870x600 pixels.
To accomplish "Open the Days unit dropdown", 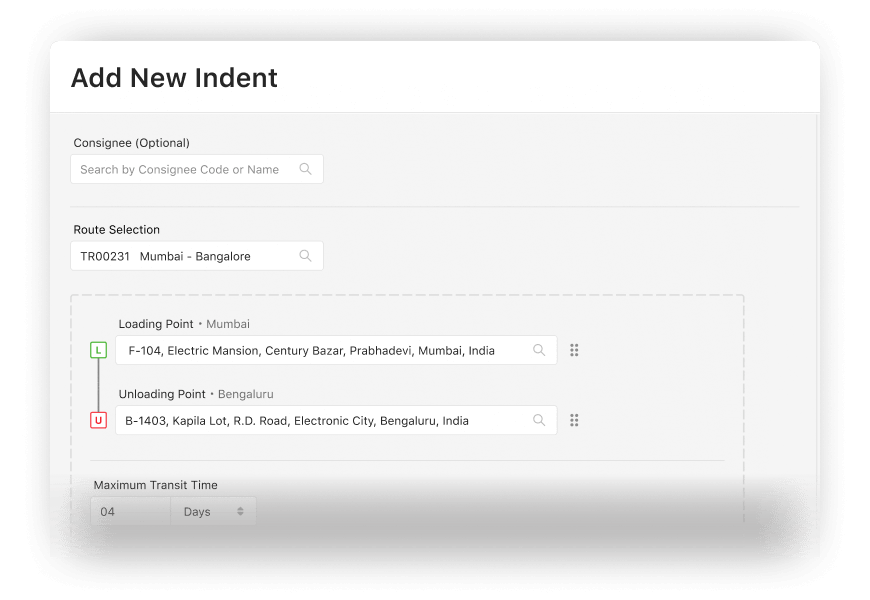I will click(x=214, y=511).
